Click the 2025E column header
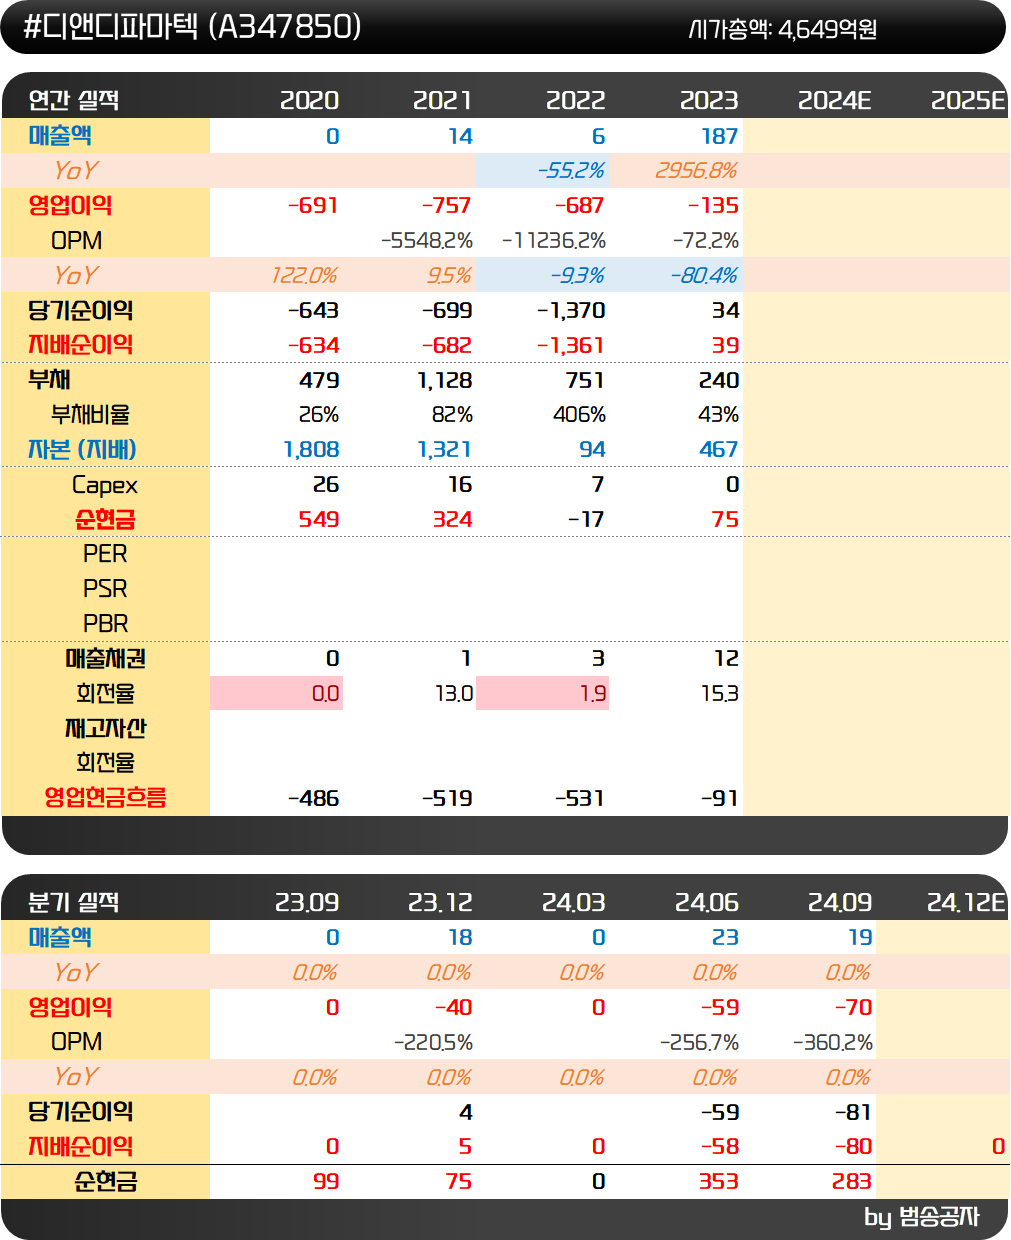1011x1240 pixels. point(967,100)
